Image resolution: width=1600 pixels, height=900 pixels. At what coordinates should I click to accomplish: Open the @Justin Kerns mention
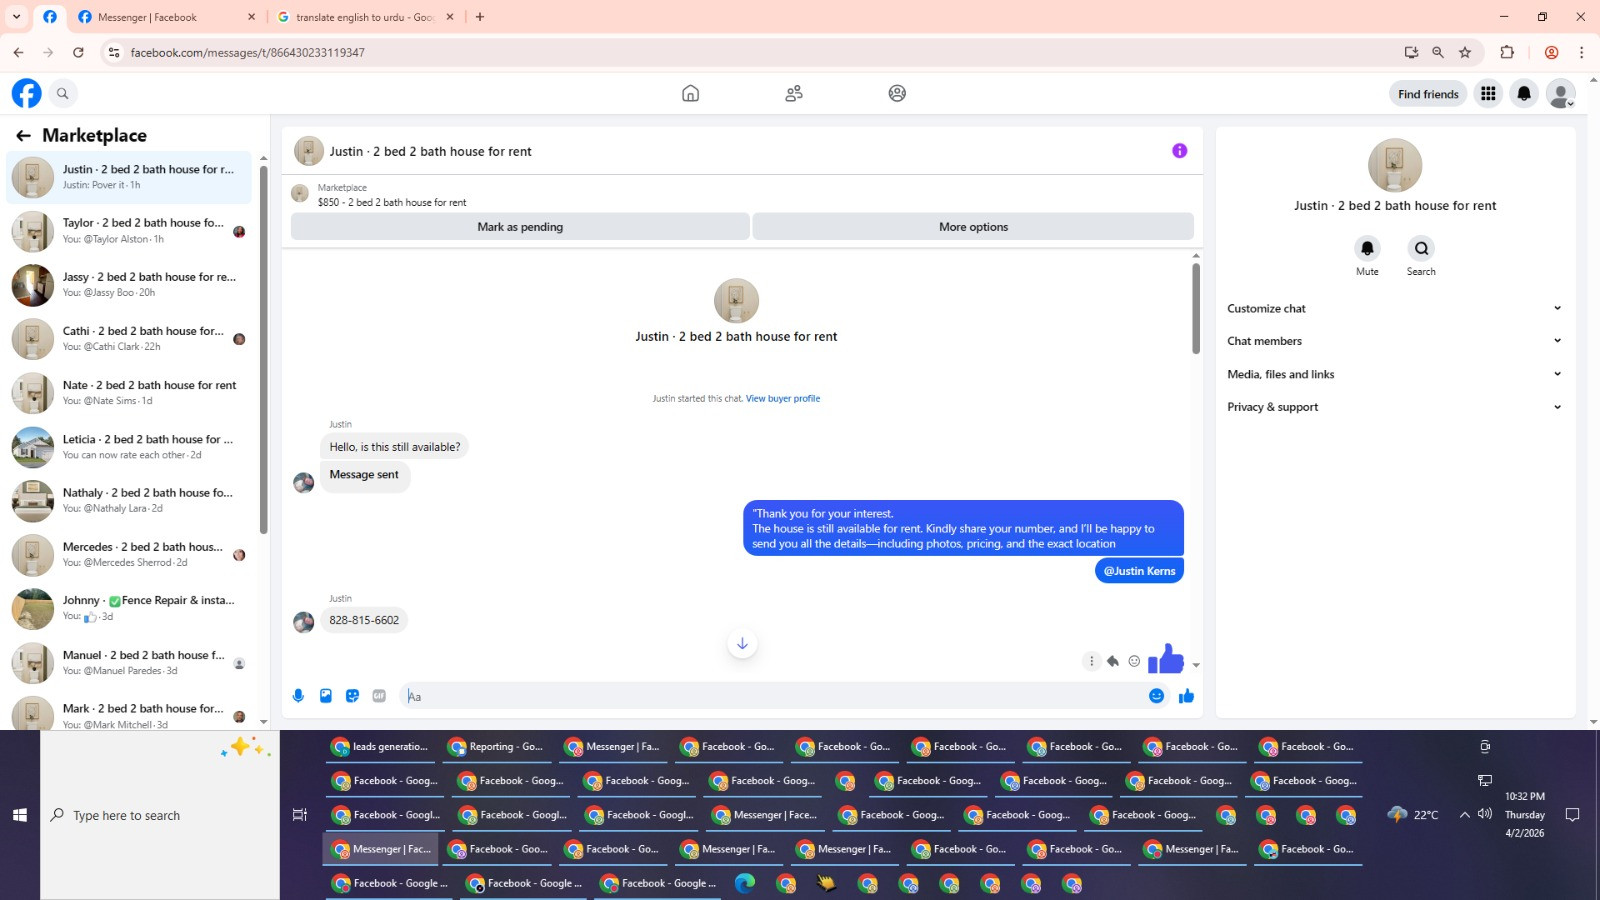(1139, 571)
